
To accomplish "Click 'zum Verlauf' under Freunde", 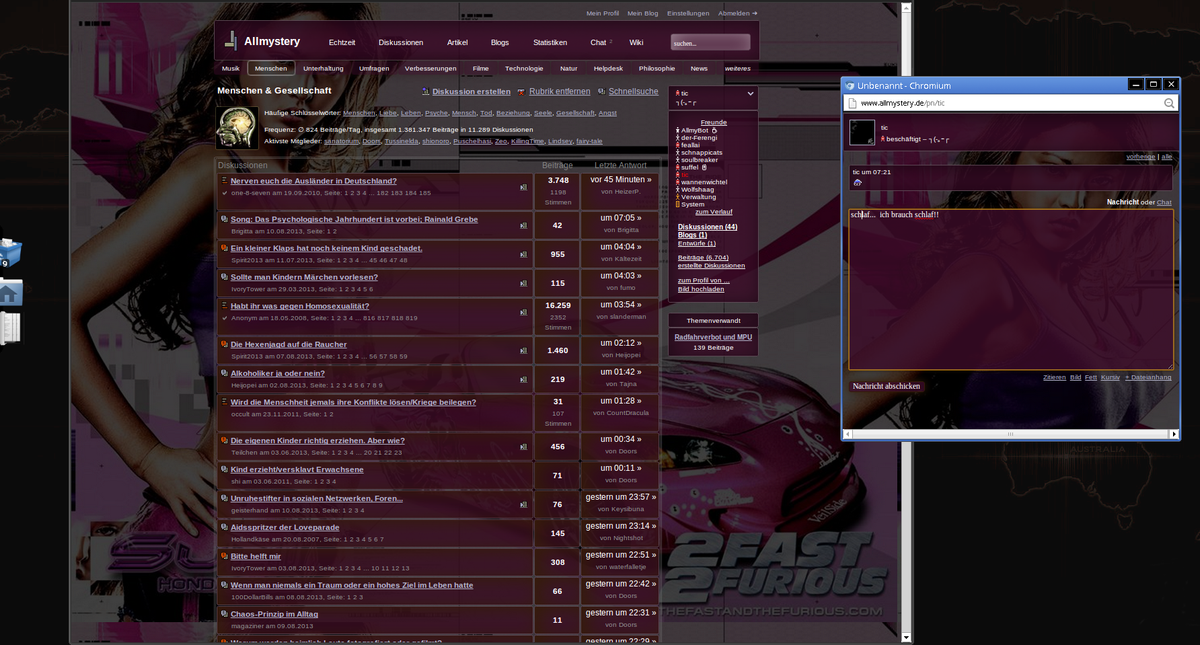I will pos(714,212).
